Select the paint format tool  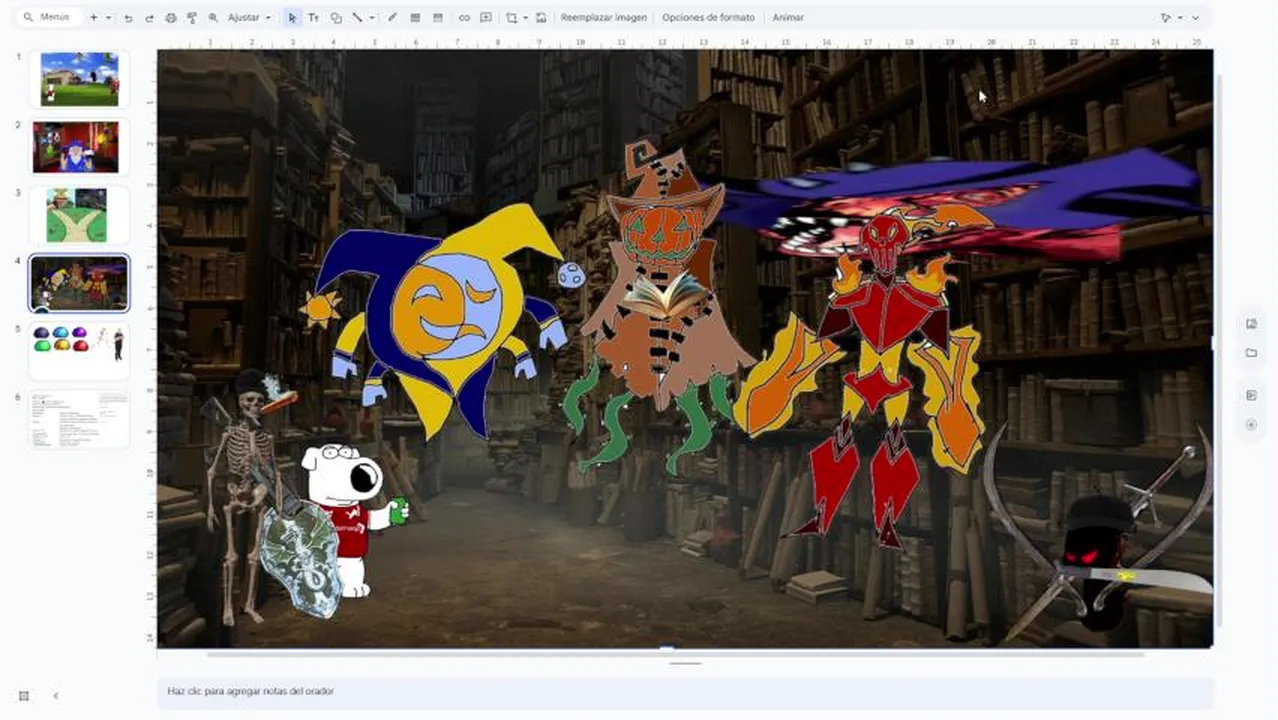pos(192,17)
